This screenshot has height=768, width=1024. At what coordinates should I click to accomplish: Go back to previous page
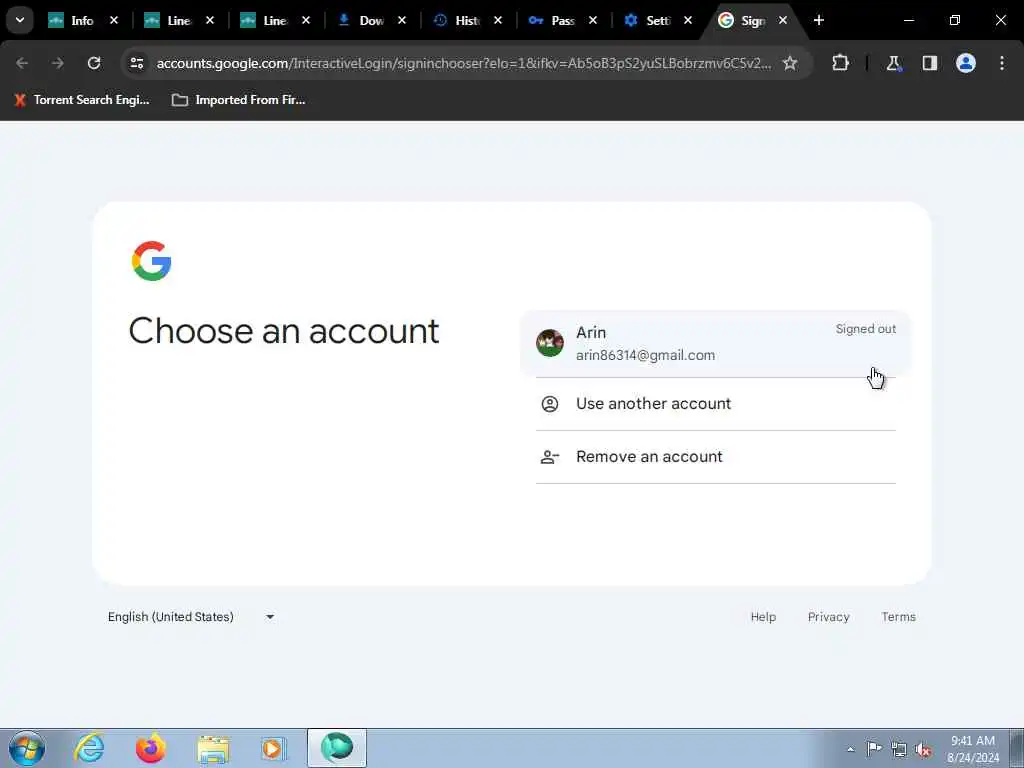(x=22, y=63)
